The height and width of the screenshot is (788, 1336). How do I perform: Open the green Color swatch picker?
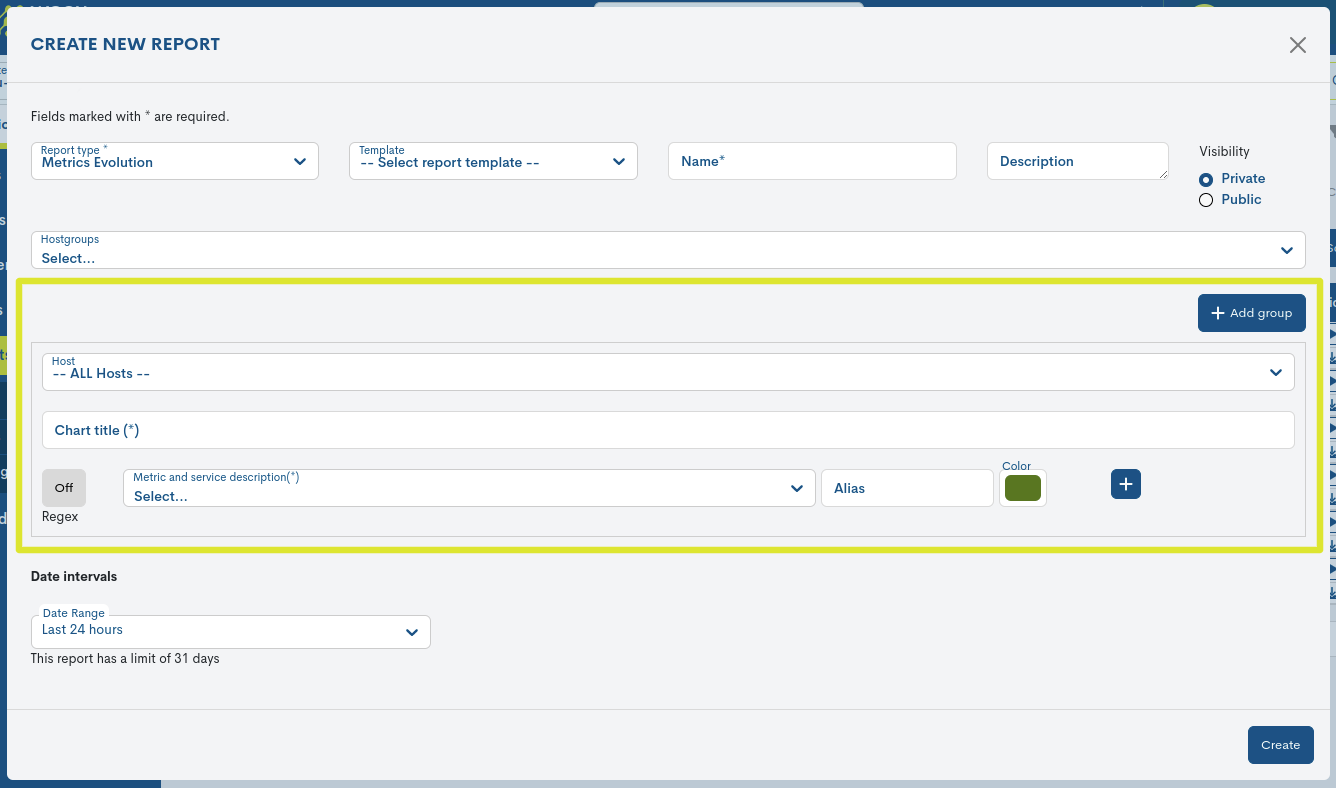click(x=1023, y=488)
